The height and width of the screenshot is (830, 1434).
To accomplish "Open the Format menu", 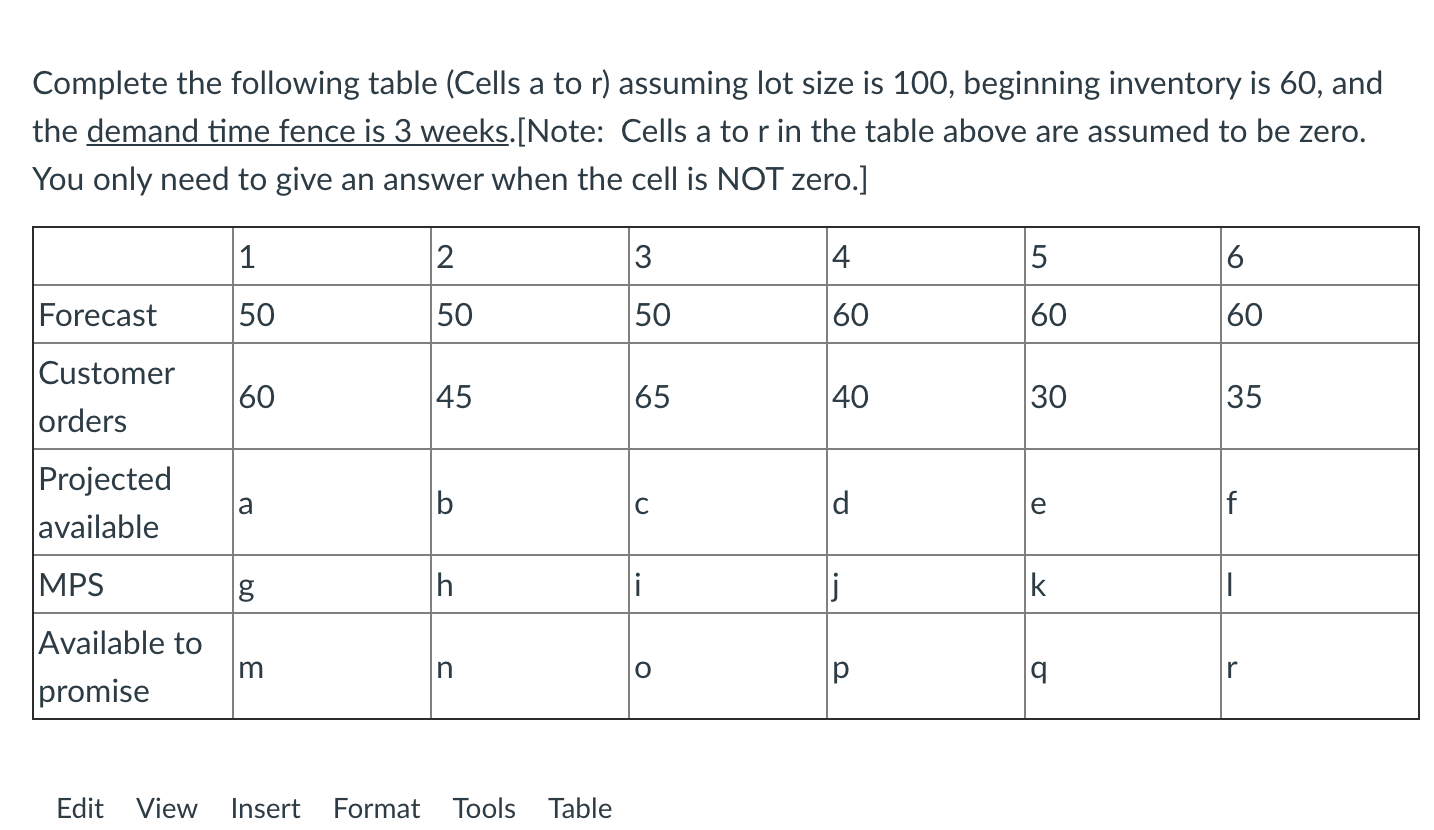I will 375,808.
